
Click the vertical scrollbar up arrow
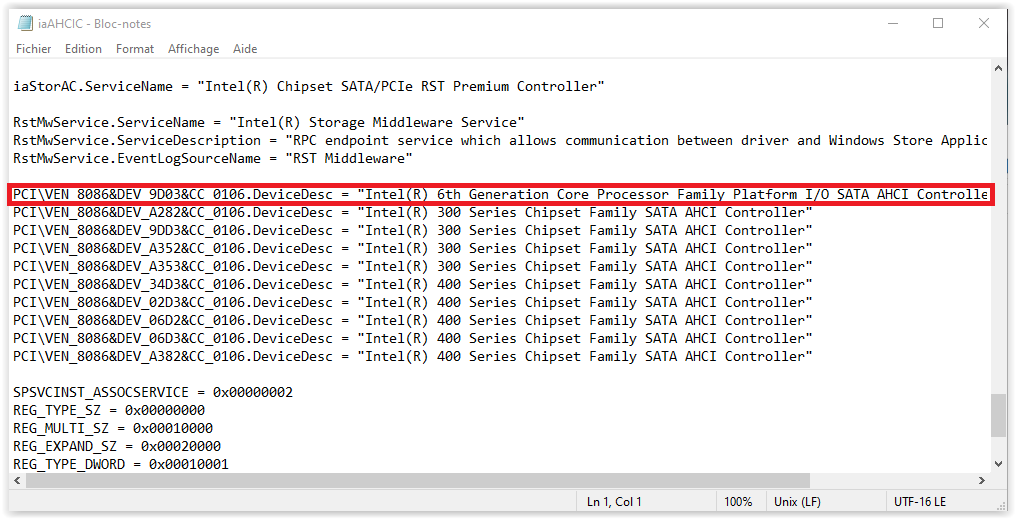click(999, 68)
